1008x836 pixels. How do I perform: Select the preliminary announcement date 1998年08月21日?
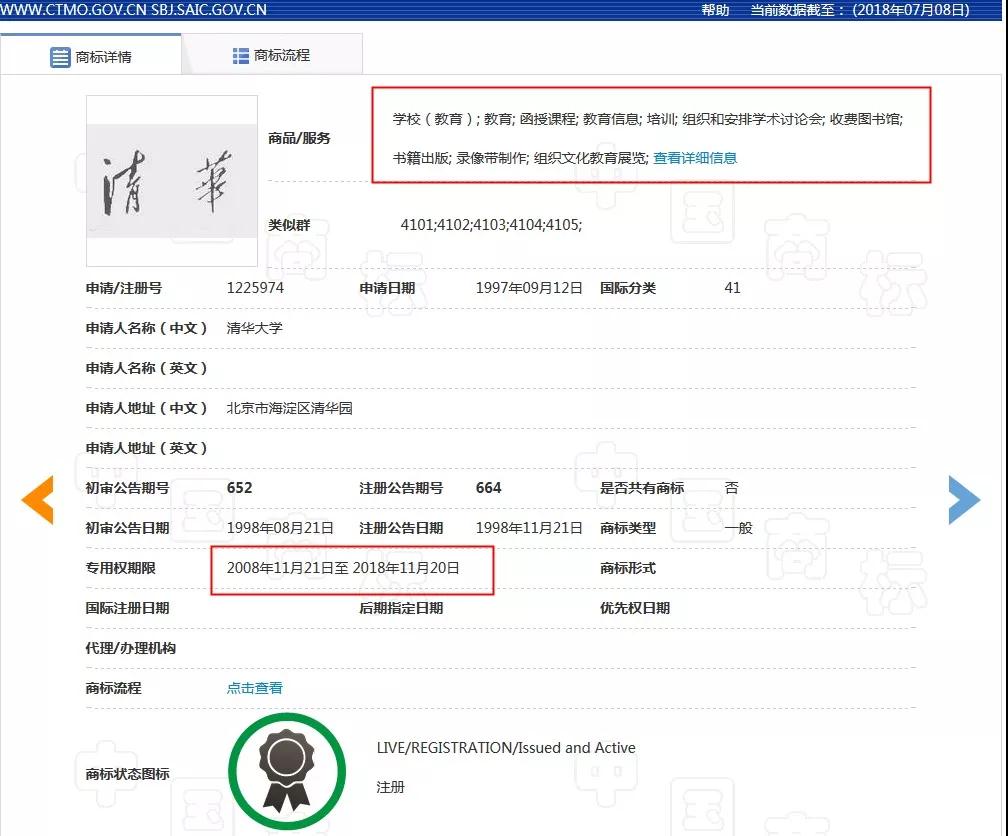tap(280, 528)
